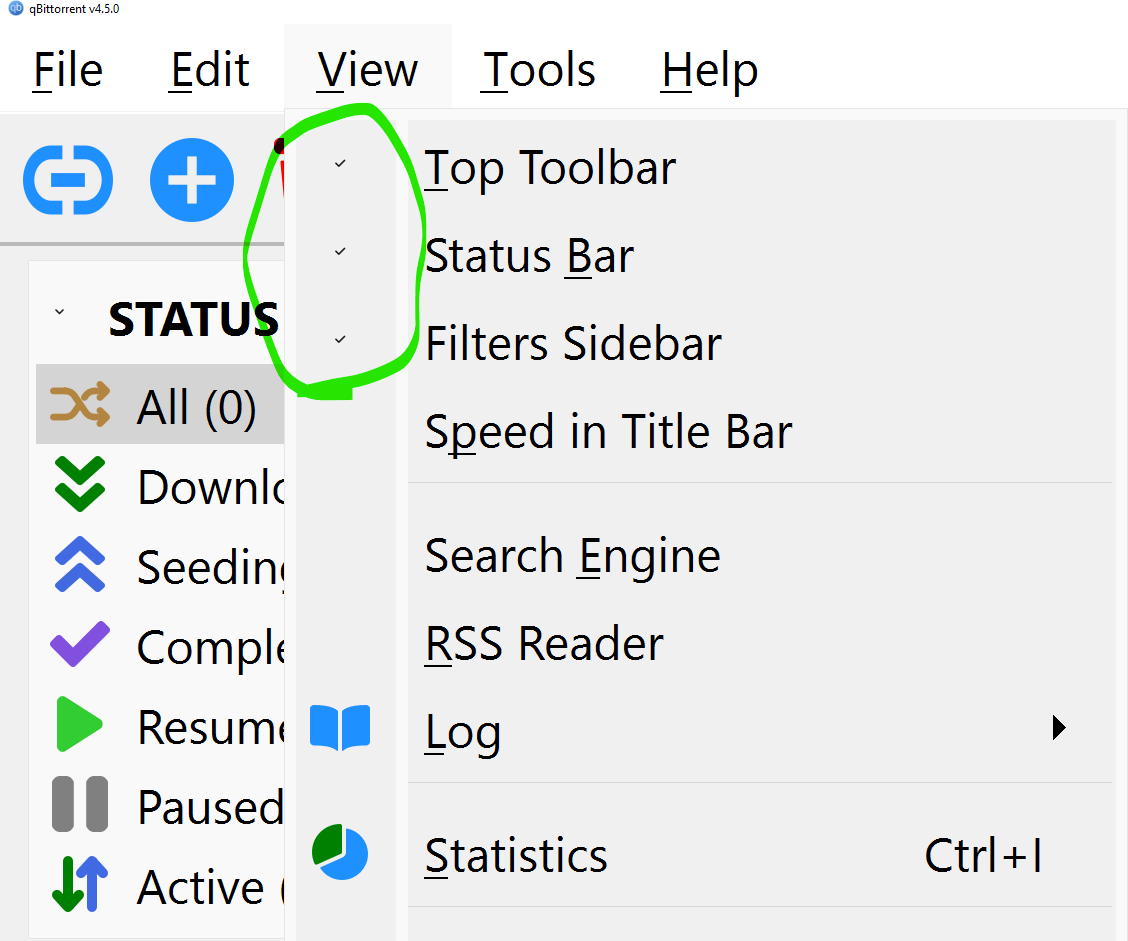Open the Help menu
This screenshot has width=1128, height=941.
click(709, 69)
